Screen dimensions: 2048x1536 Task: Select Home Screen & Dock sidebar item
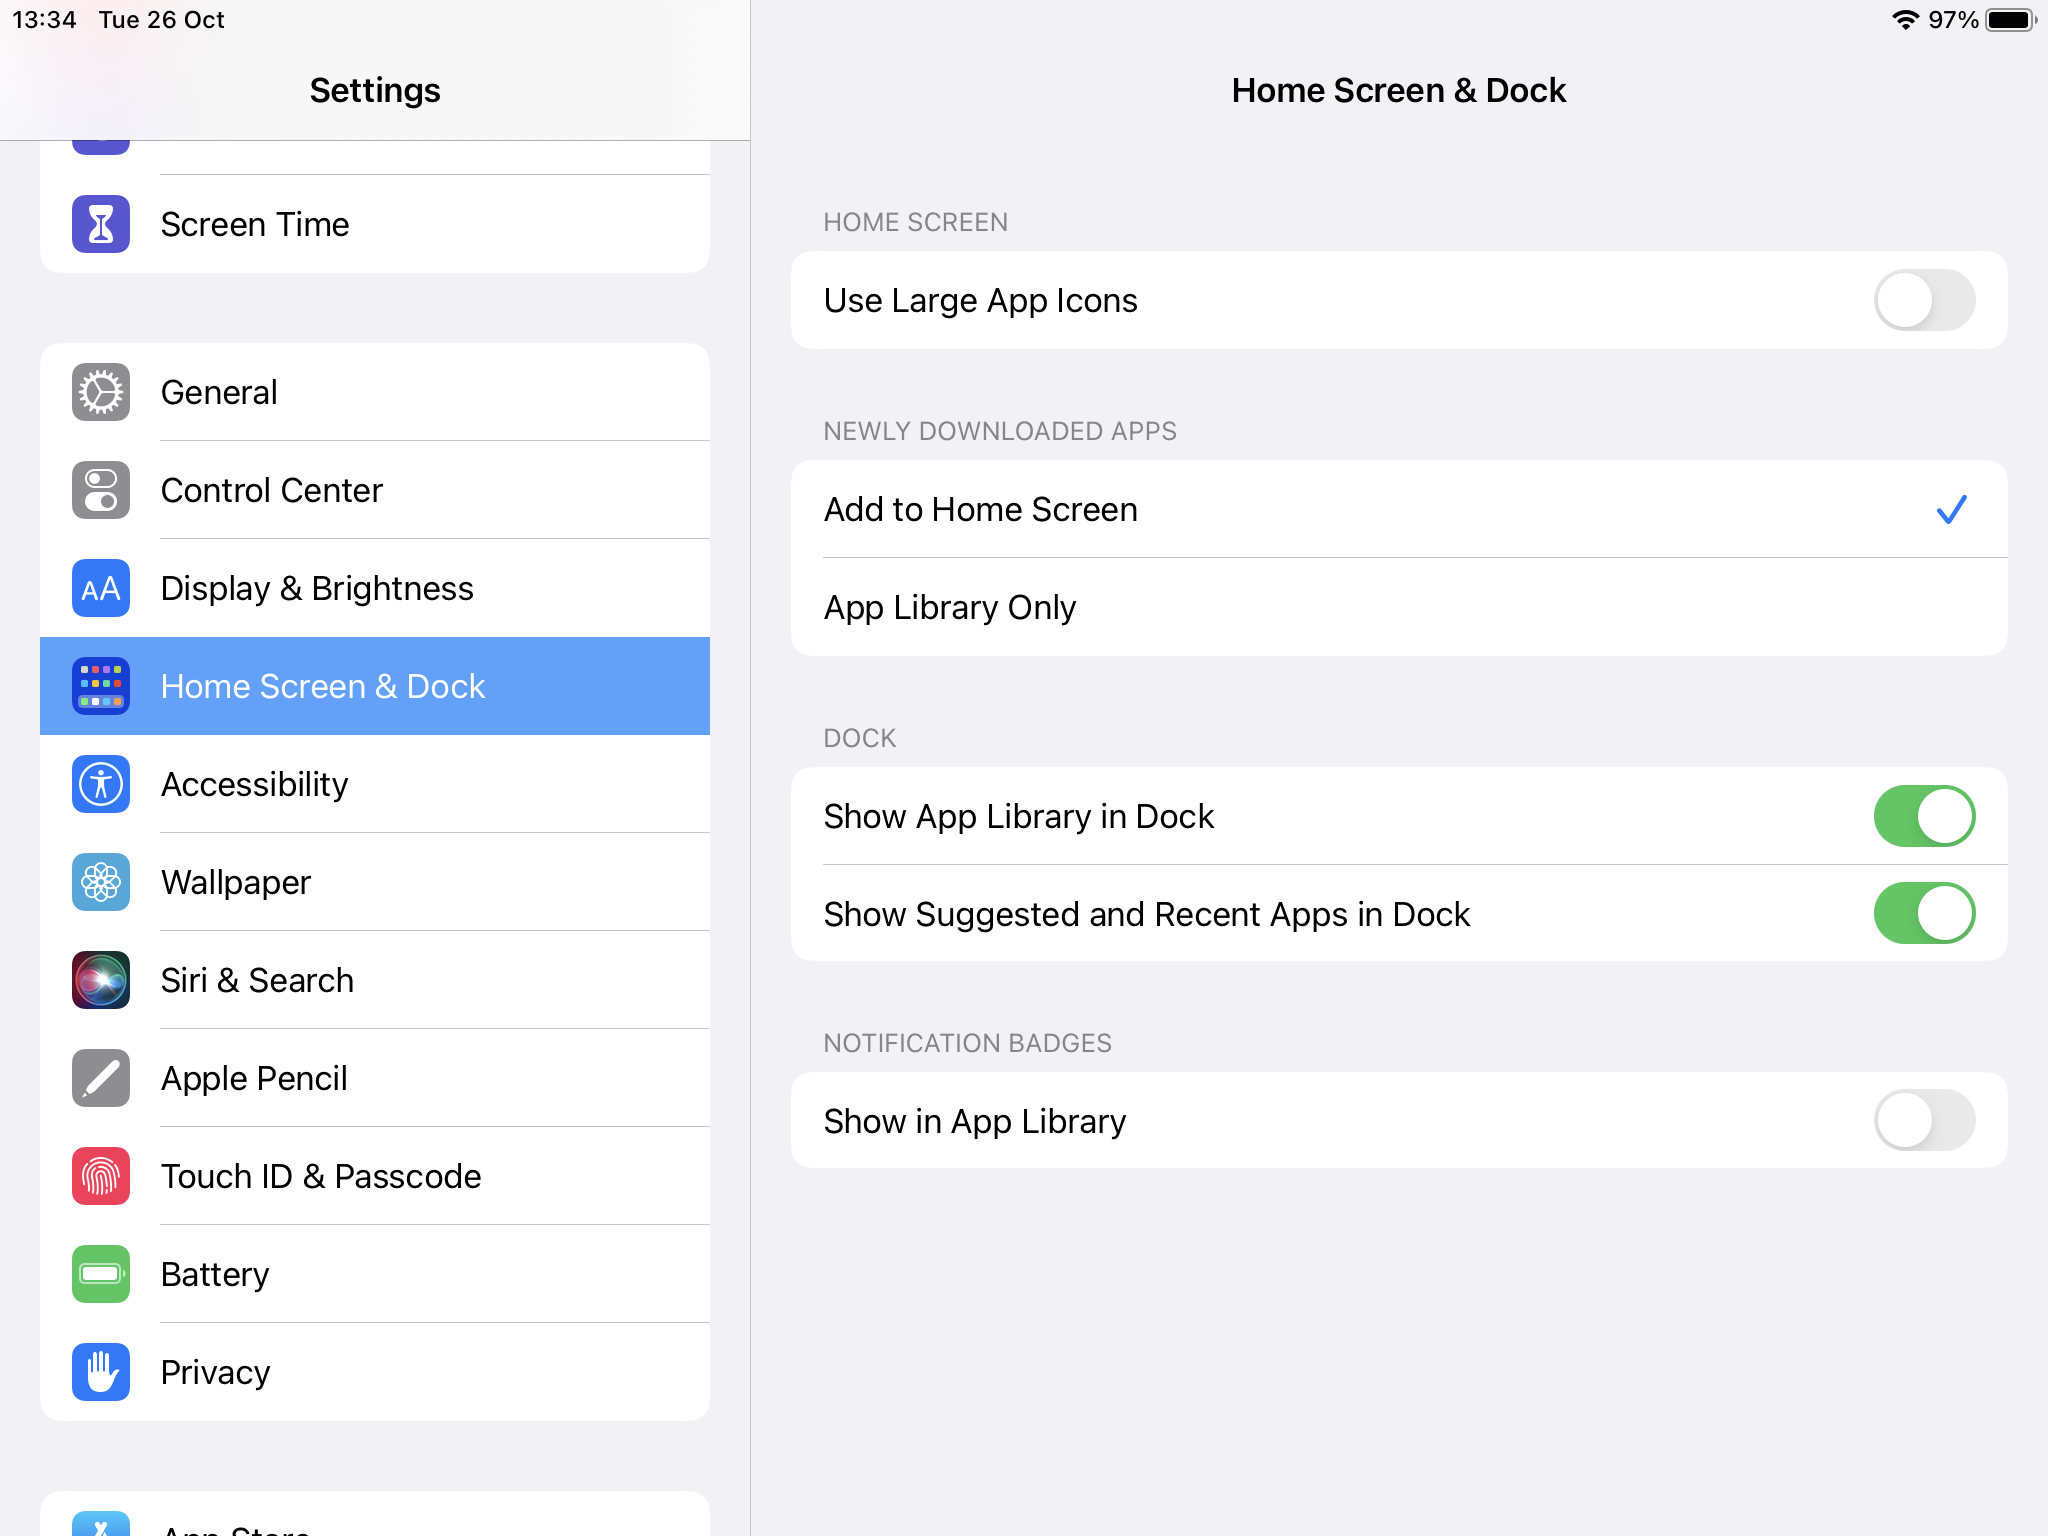click(x=375, y=686)
